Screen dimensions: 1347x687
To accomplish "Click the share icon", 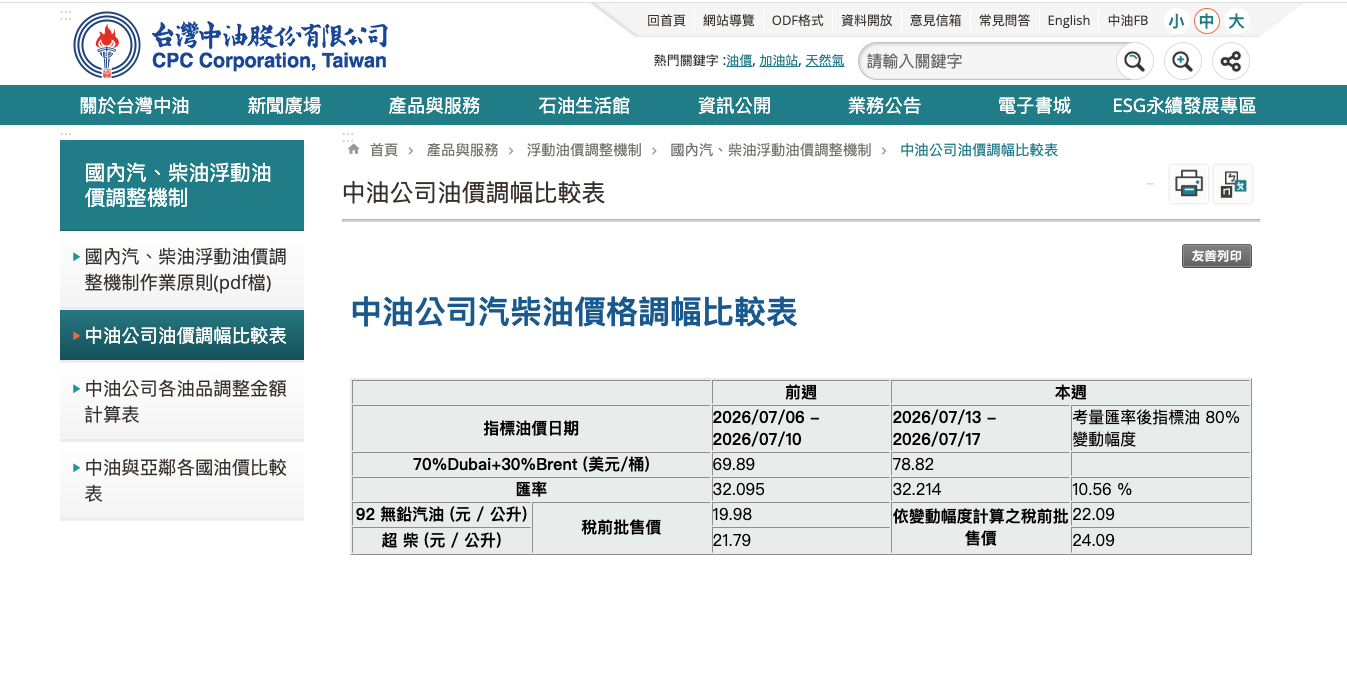I will pyautogui.click(x=1230, y=62).
